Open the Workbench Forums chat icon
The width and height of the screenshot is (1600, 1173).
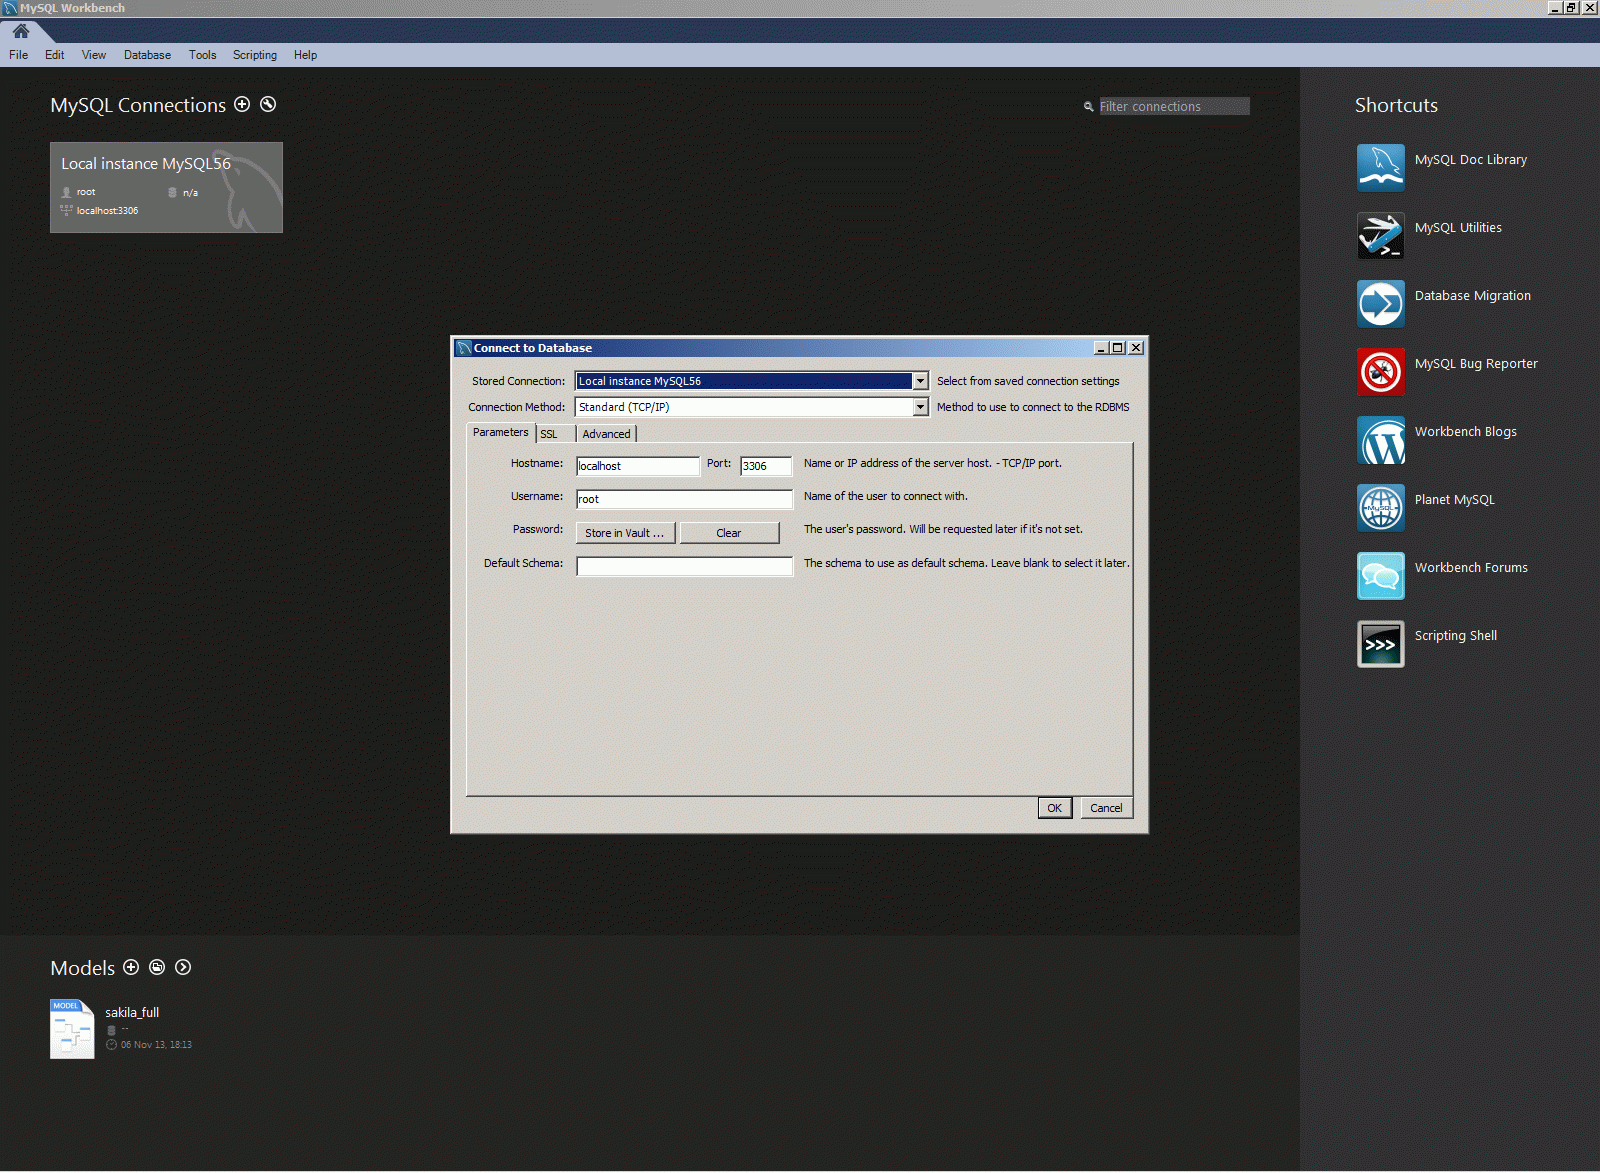click(x=1381, y=576)
